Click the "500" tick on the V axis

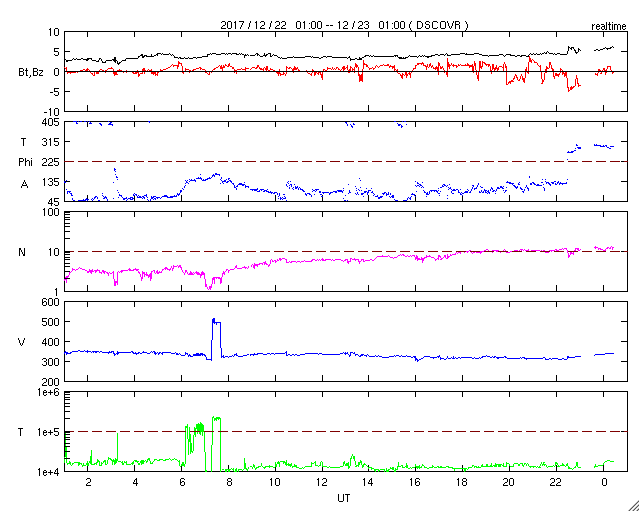tap(52, 322)
